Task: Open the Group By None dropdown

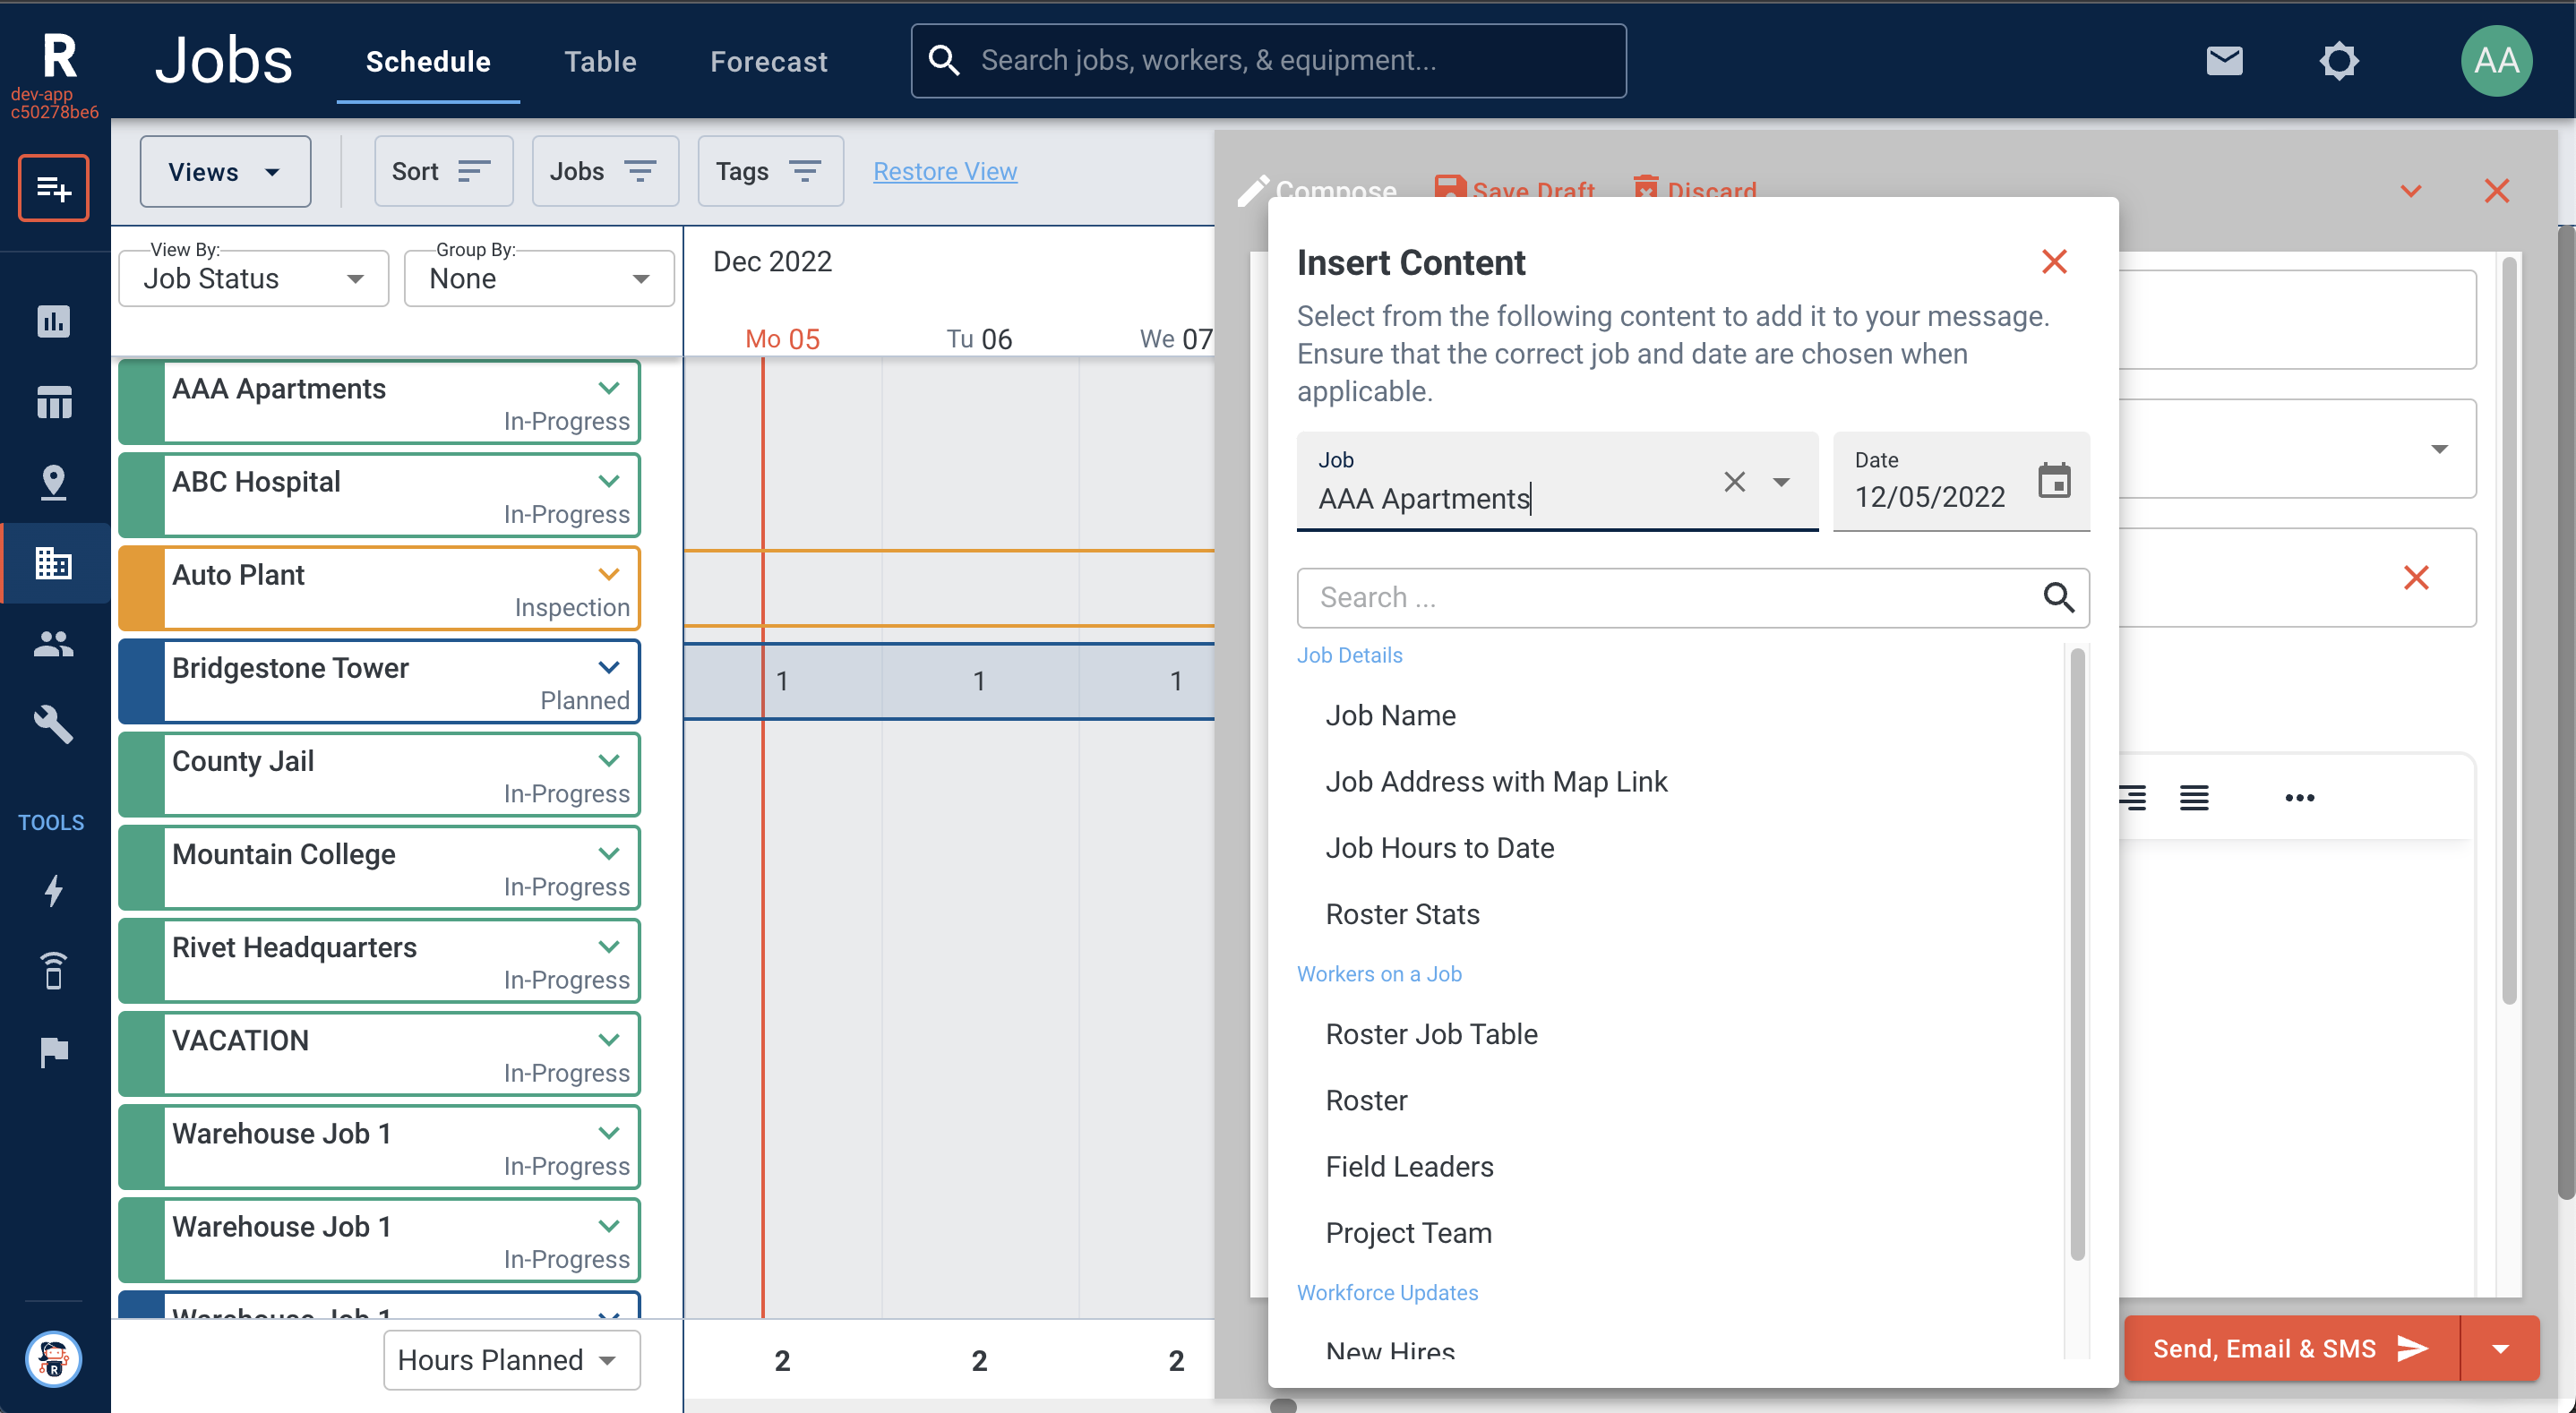Action: (x=539, y=278)
